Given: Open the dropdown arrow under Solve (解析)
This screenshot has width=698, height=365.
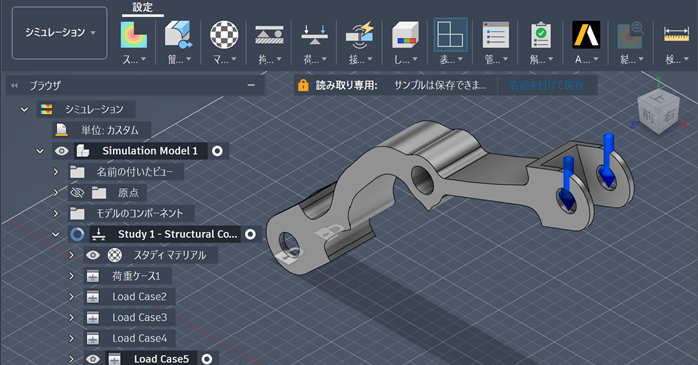Looking at the screenshot, I should click(x=551, y=59).
